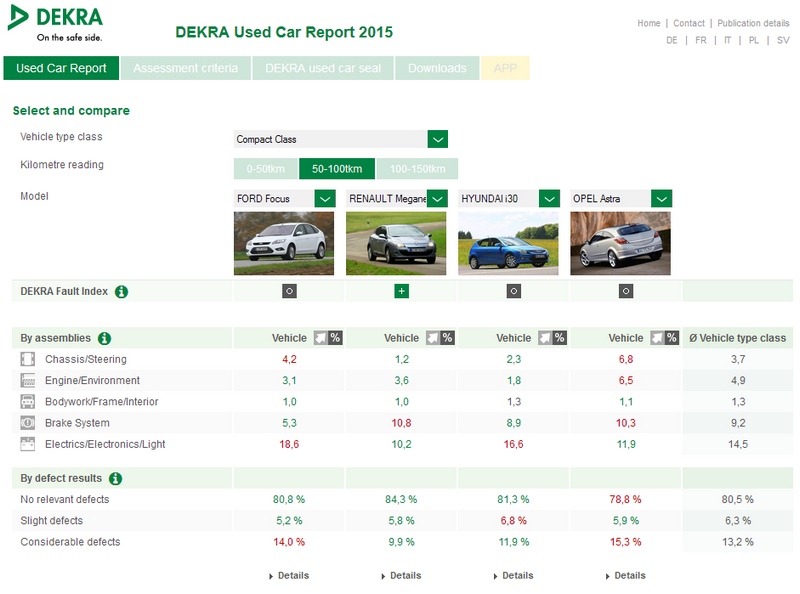Click the Electrics/Electronics/Light assembly icon
Image resolution: width=800 pixels, height=594 pixels.
click(28, 444)
